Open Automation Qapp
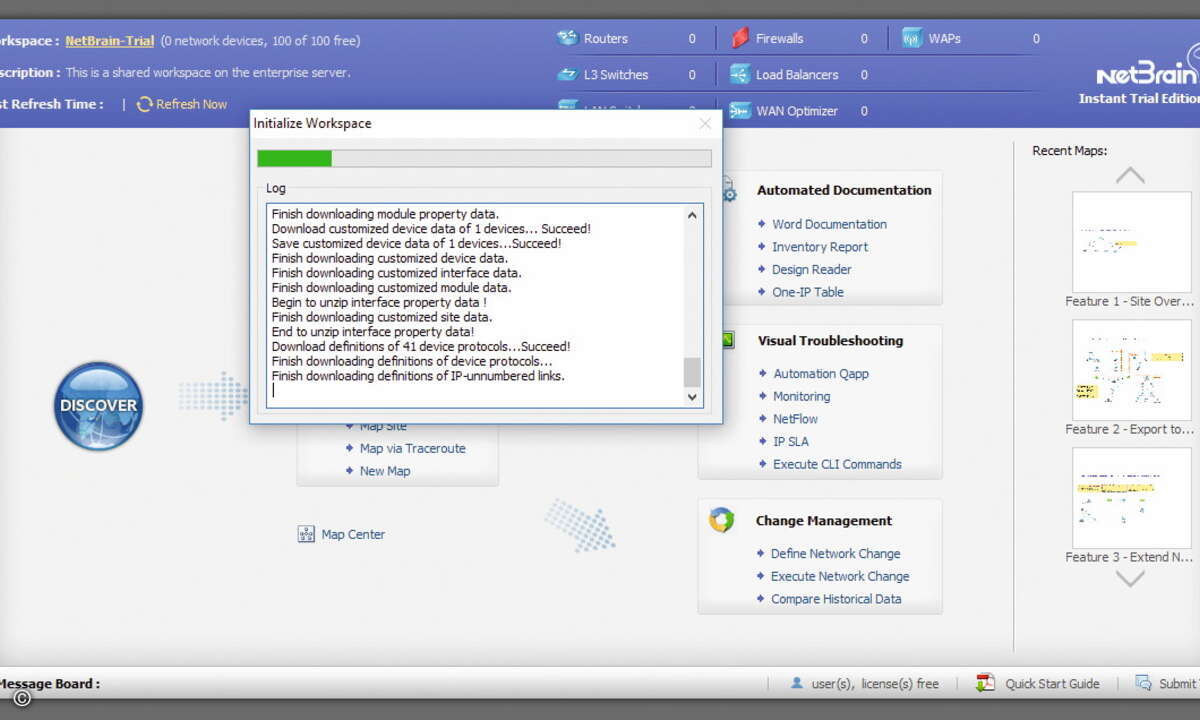 [x=821, y=373]
